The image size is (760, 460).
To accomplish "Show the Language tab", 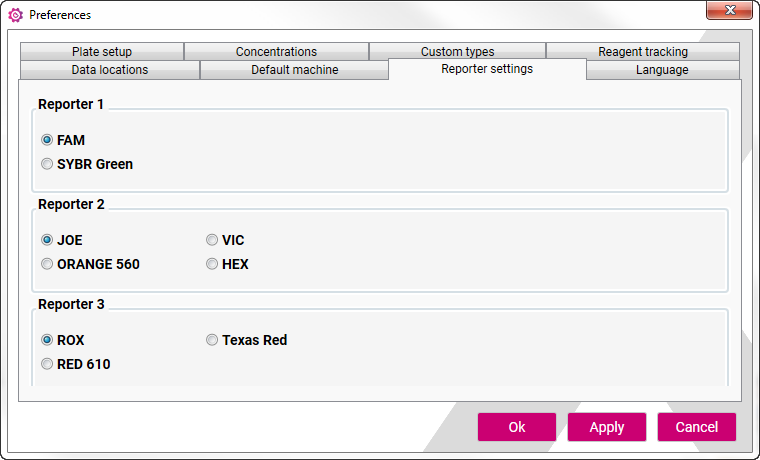I will point(662,70).
